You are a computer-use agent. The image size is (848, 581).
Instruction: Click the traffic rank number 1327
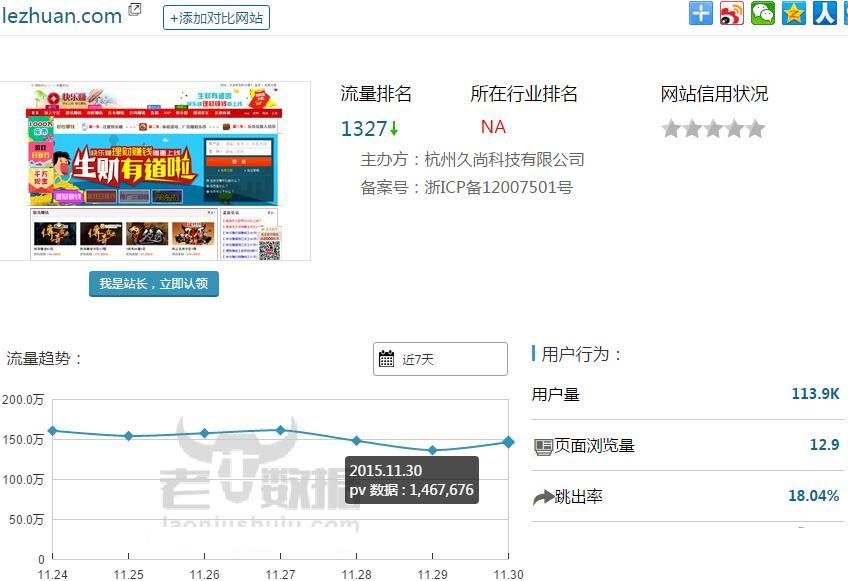(x=363, y=129)
